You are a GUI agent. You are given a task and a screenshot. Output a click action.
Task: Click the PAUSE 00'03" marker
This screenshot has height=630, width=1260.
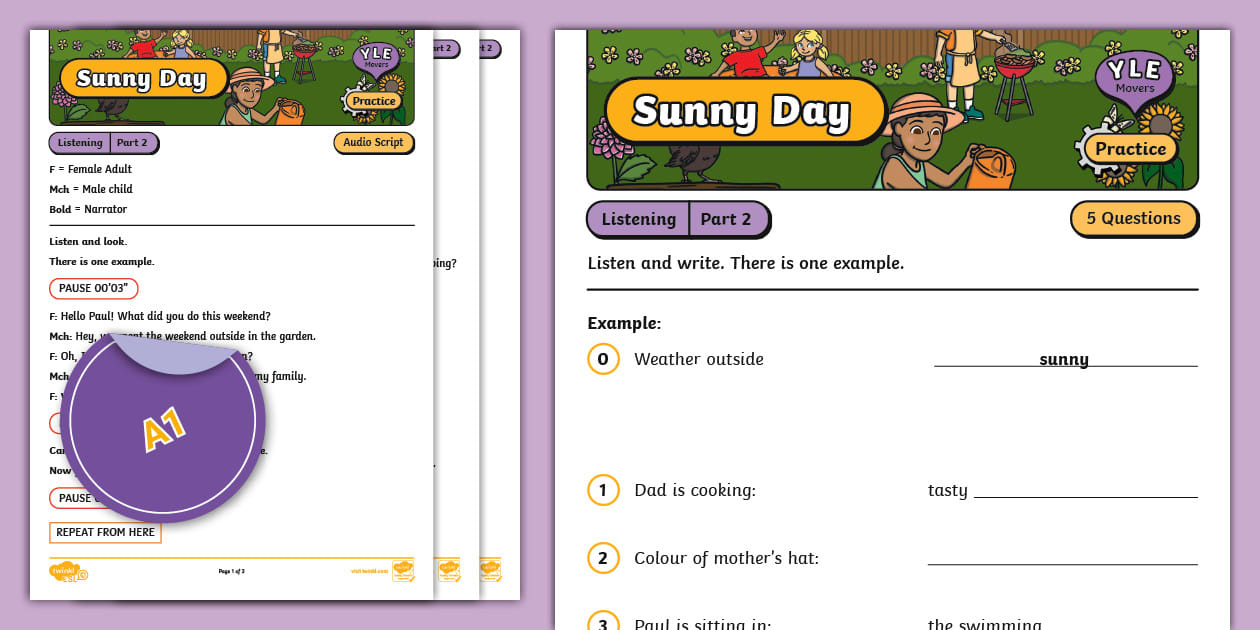click(95, 288)
